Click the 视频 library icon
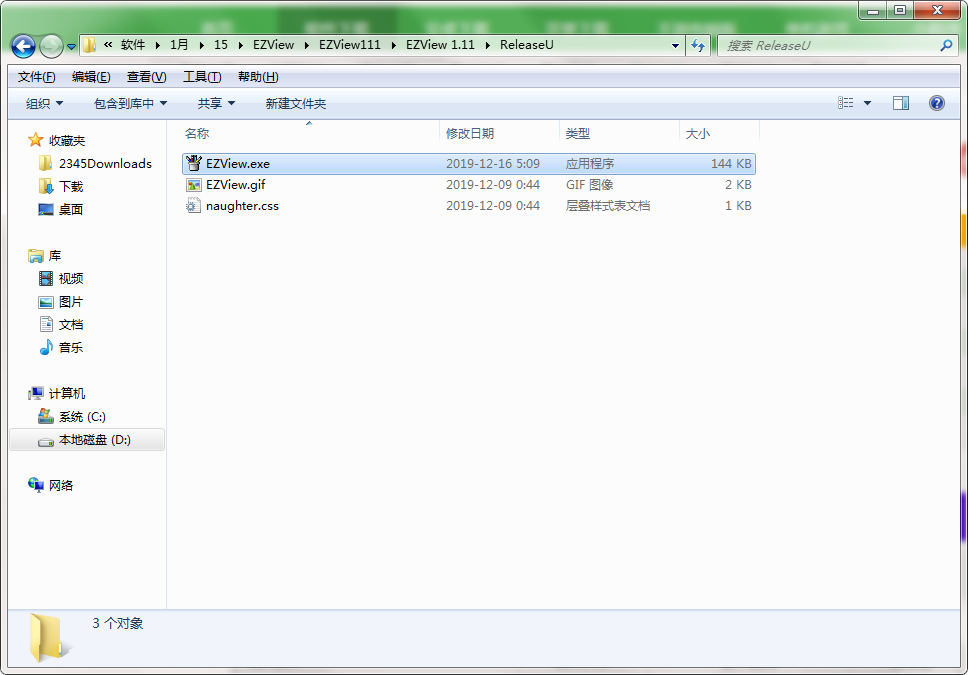The height and width of the screenshot is (675, 968). 46,279
